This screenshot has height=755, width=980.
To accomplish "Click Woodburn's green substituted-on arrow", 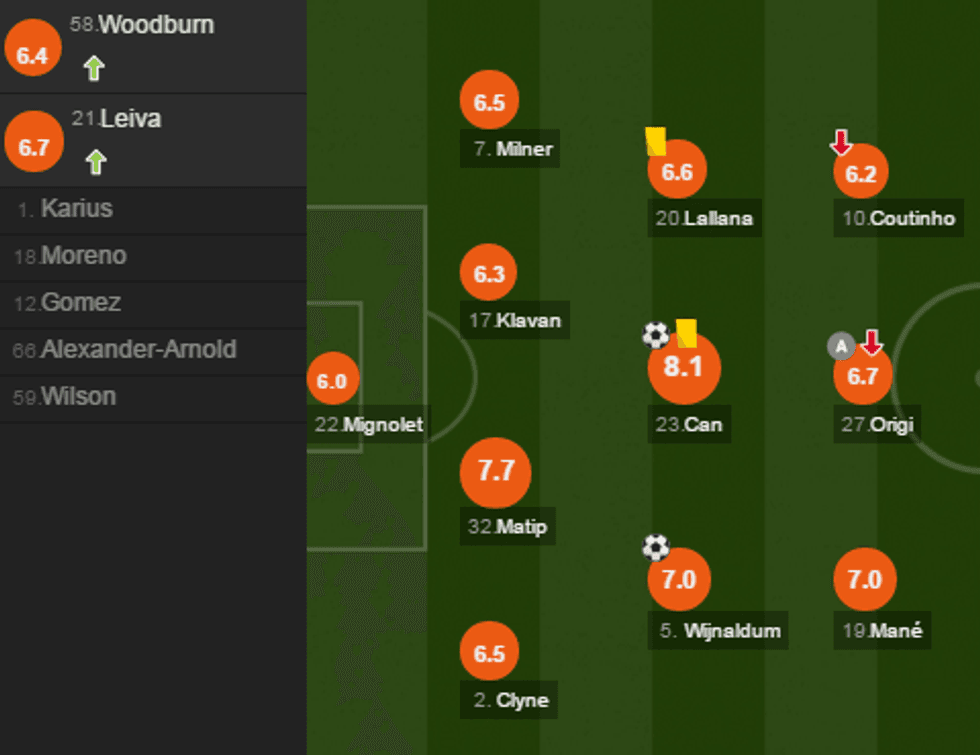I will coord(94,68).
